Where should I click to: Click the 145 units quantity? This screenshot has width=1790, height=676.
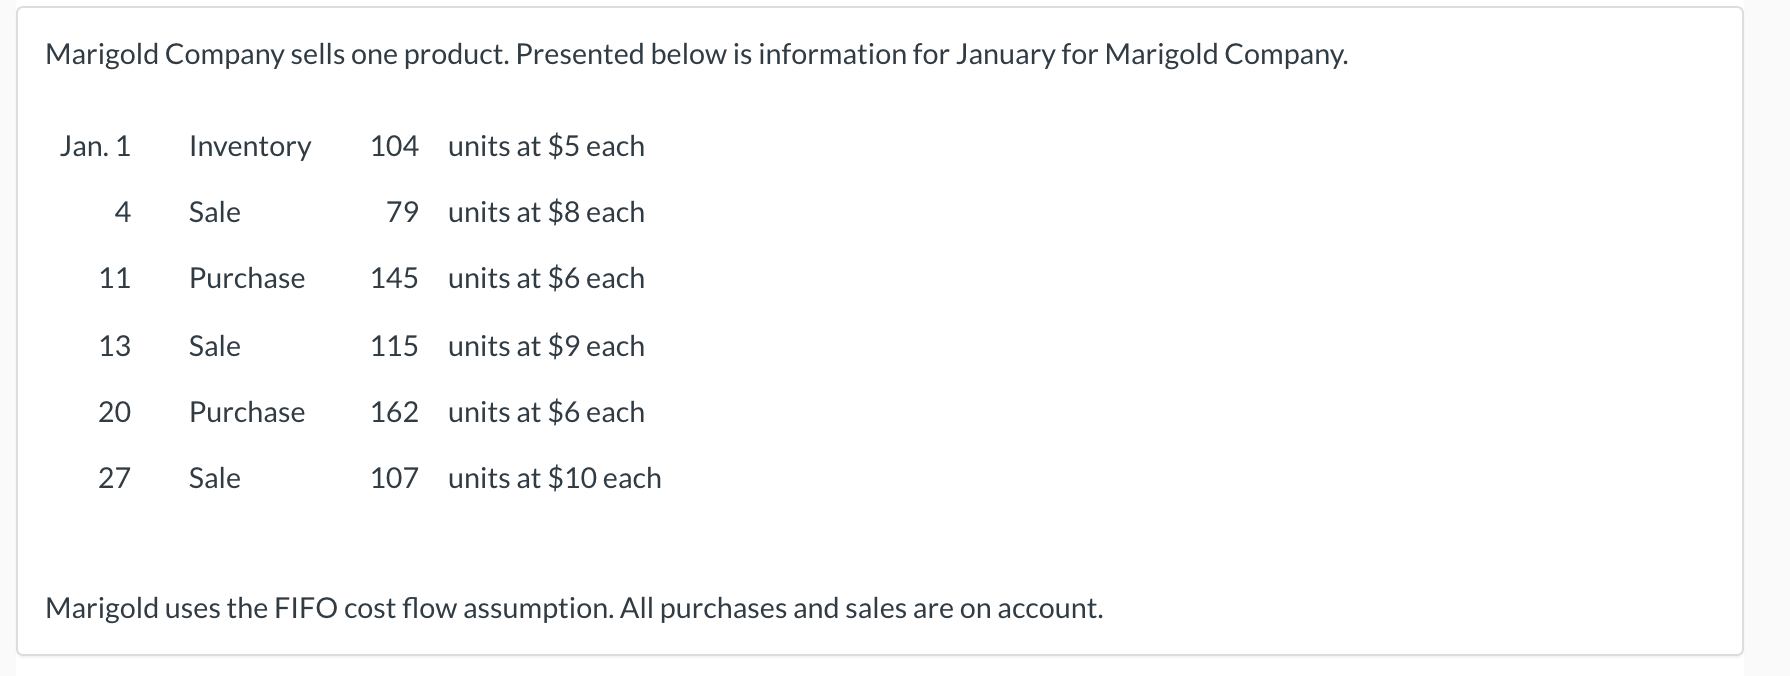[394, 278]
